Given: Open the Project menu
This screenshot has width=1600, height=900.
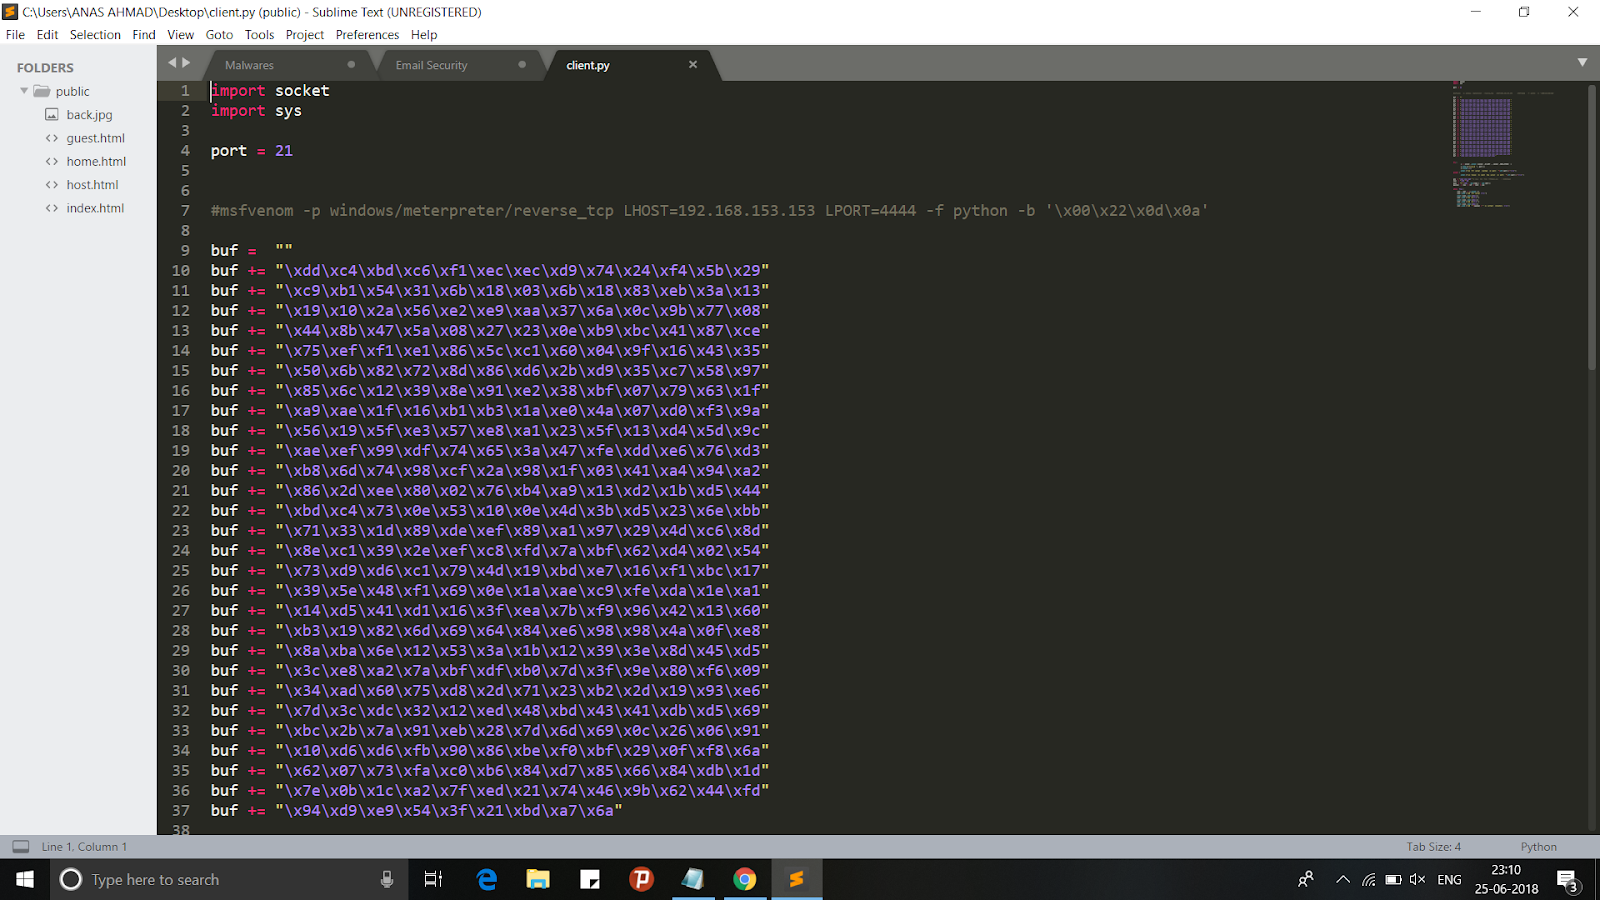Looking at the screenshot, I should [304, 34].
